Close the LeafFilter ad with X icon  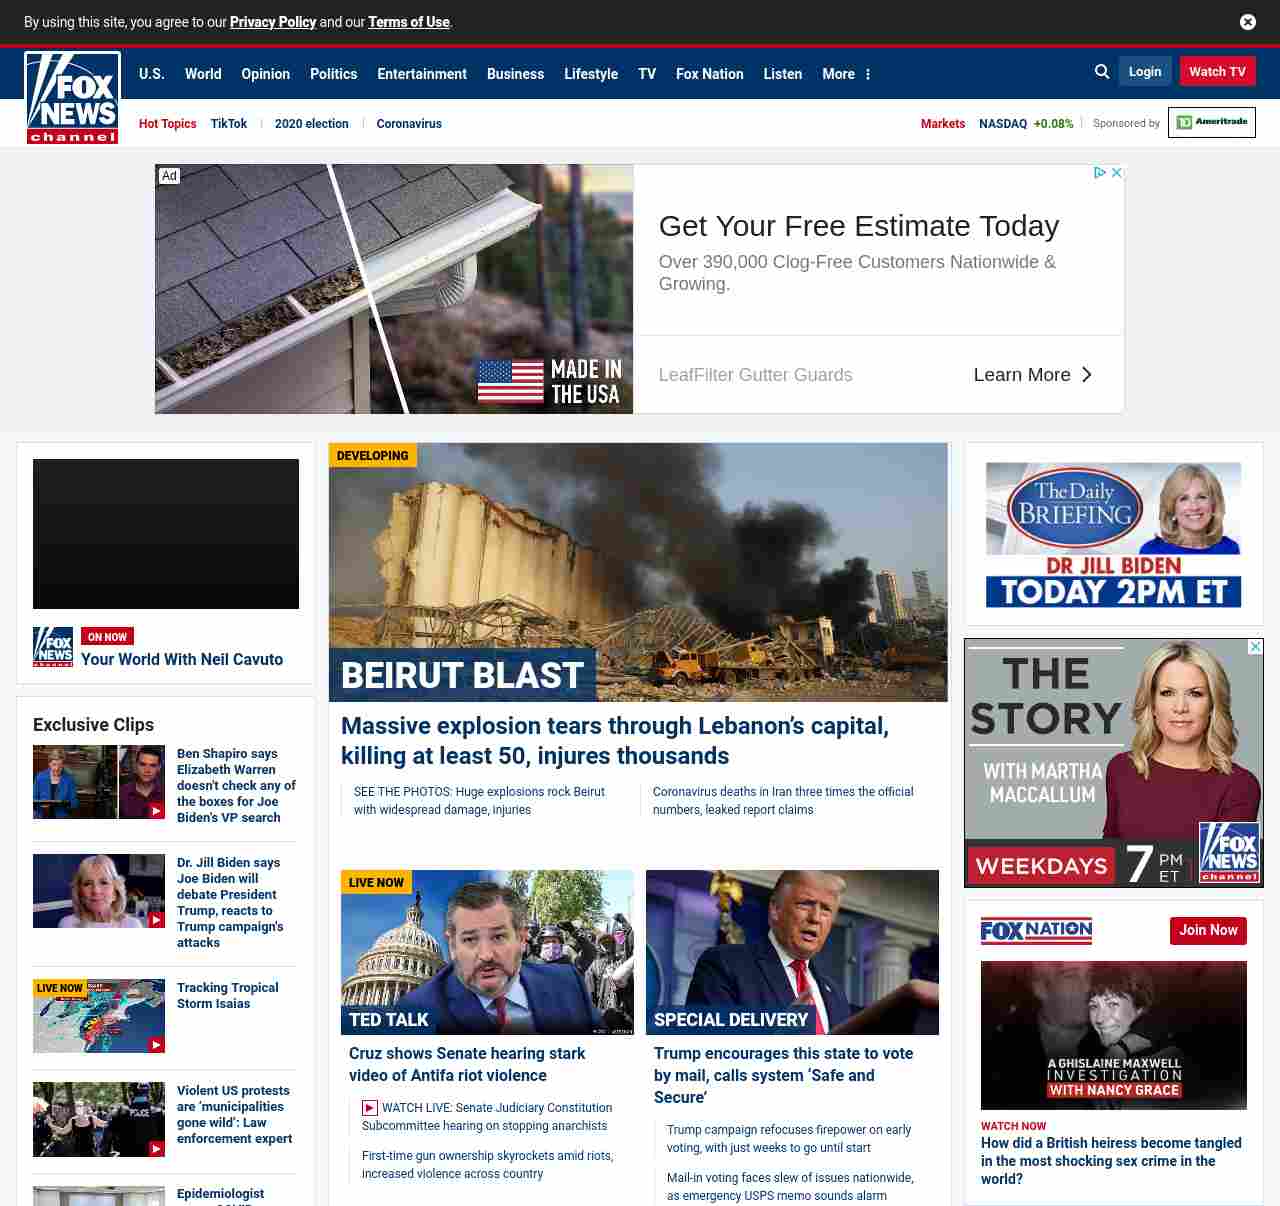click(x=1117, y=173)
